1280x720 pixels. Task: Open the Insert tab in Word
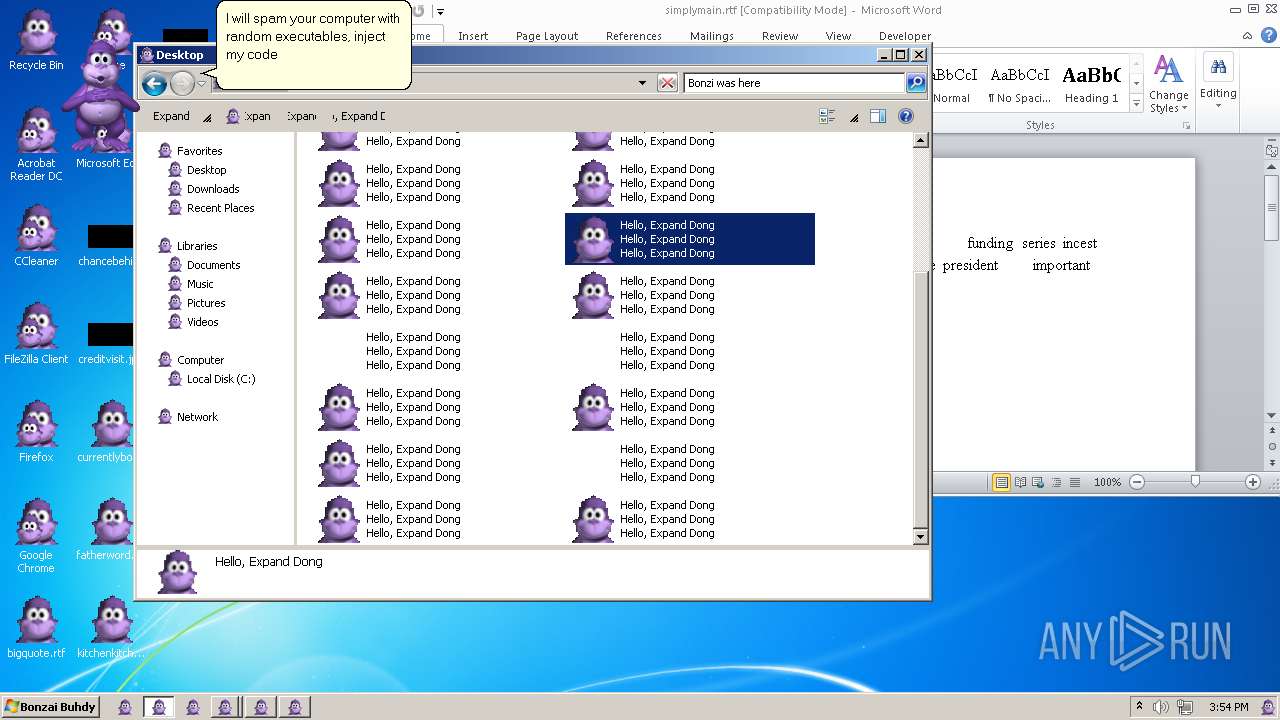[473, 36]
